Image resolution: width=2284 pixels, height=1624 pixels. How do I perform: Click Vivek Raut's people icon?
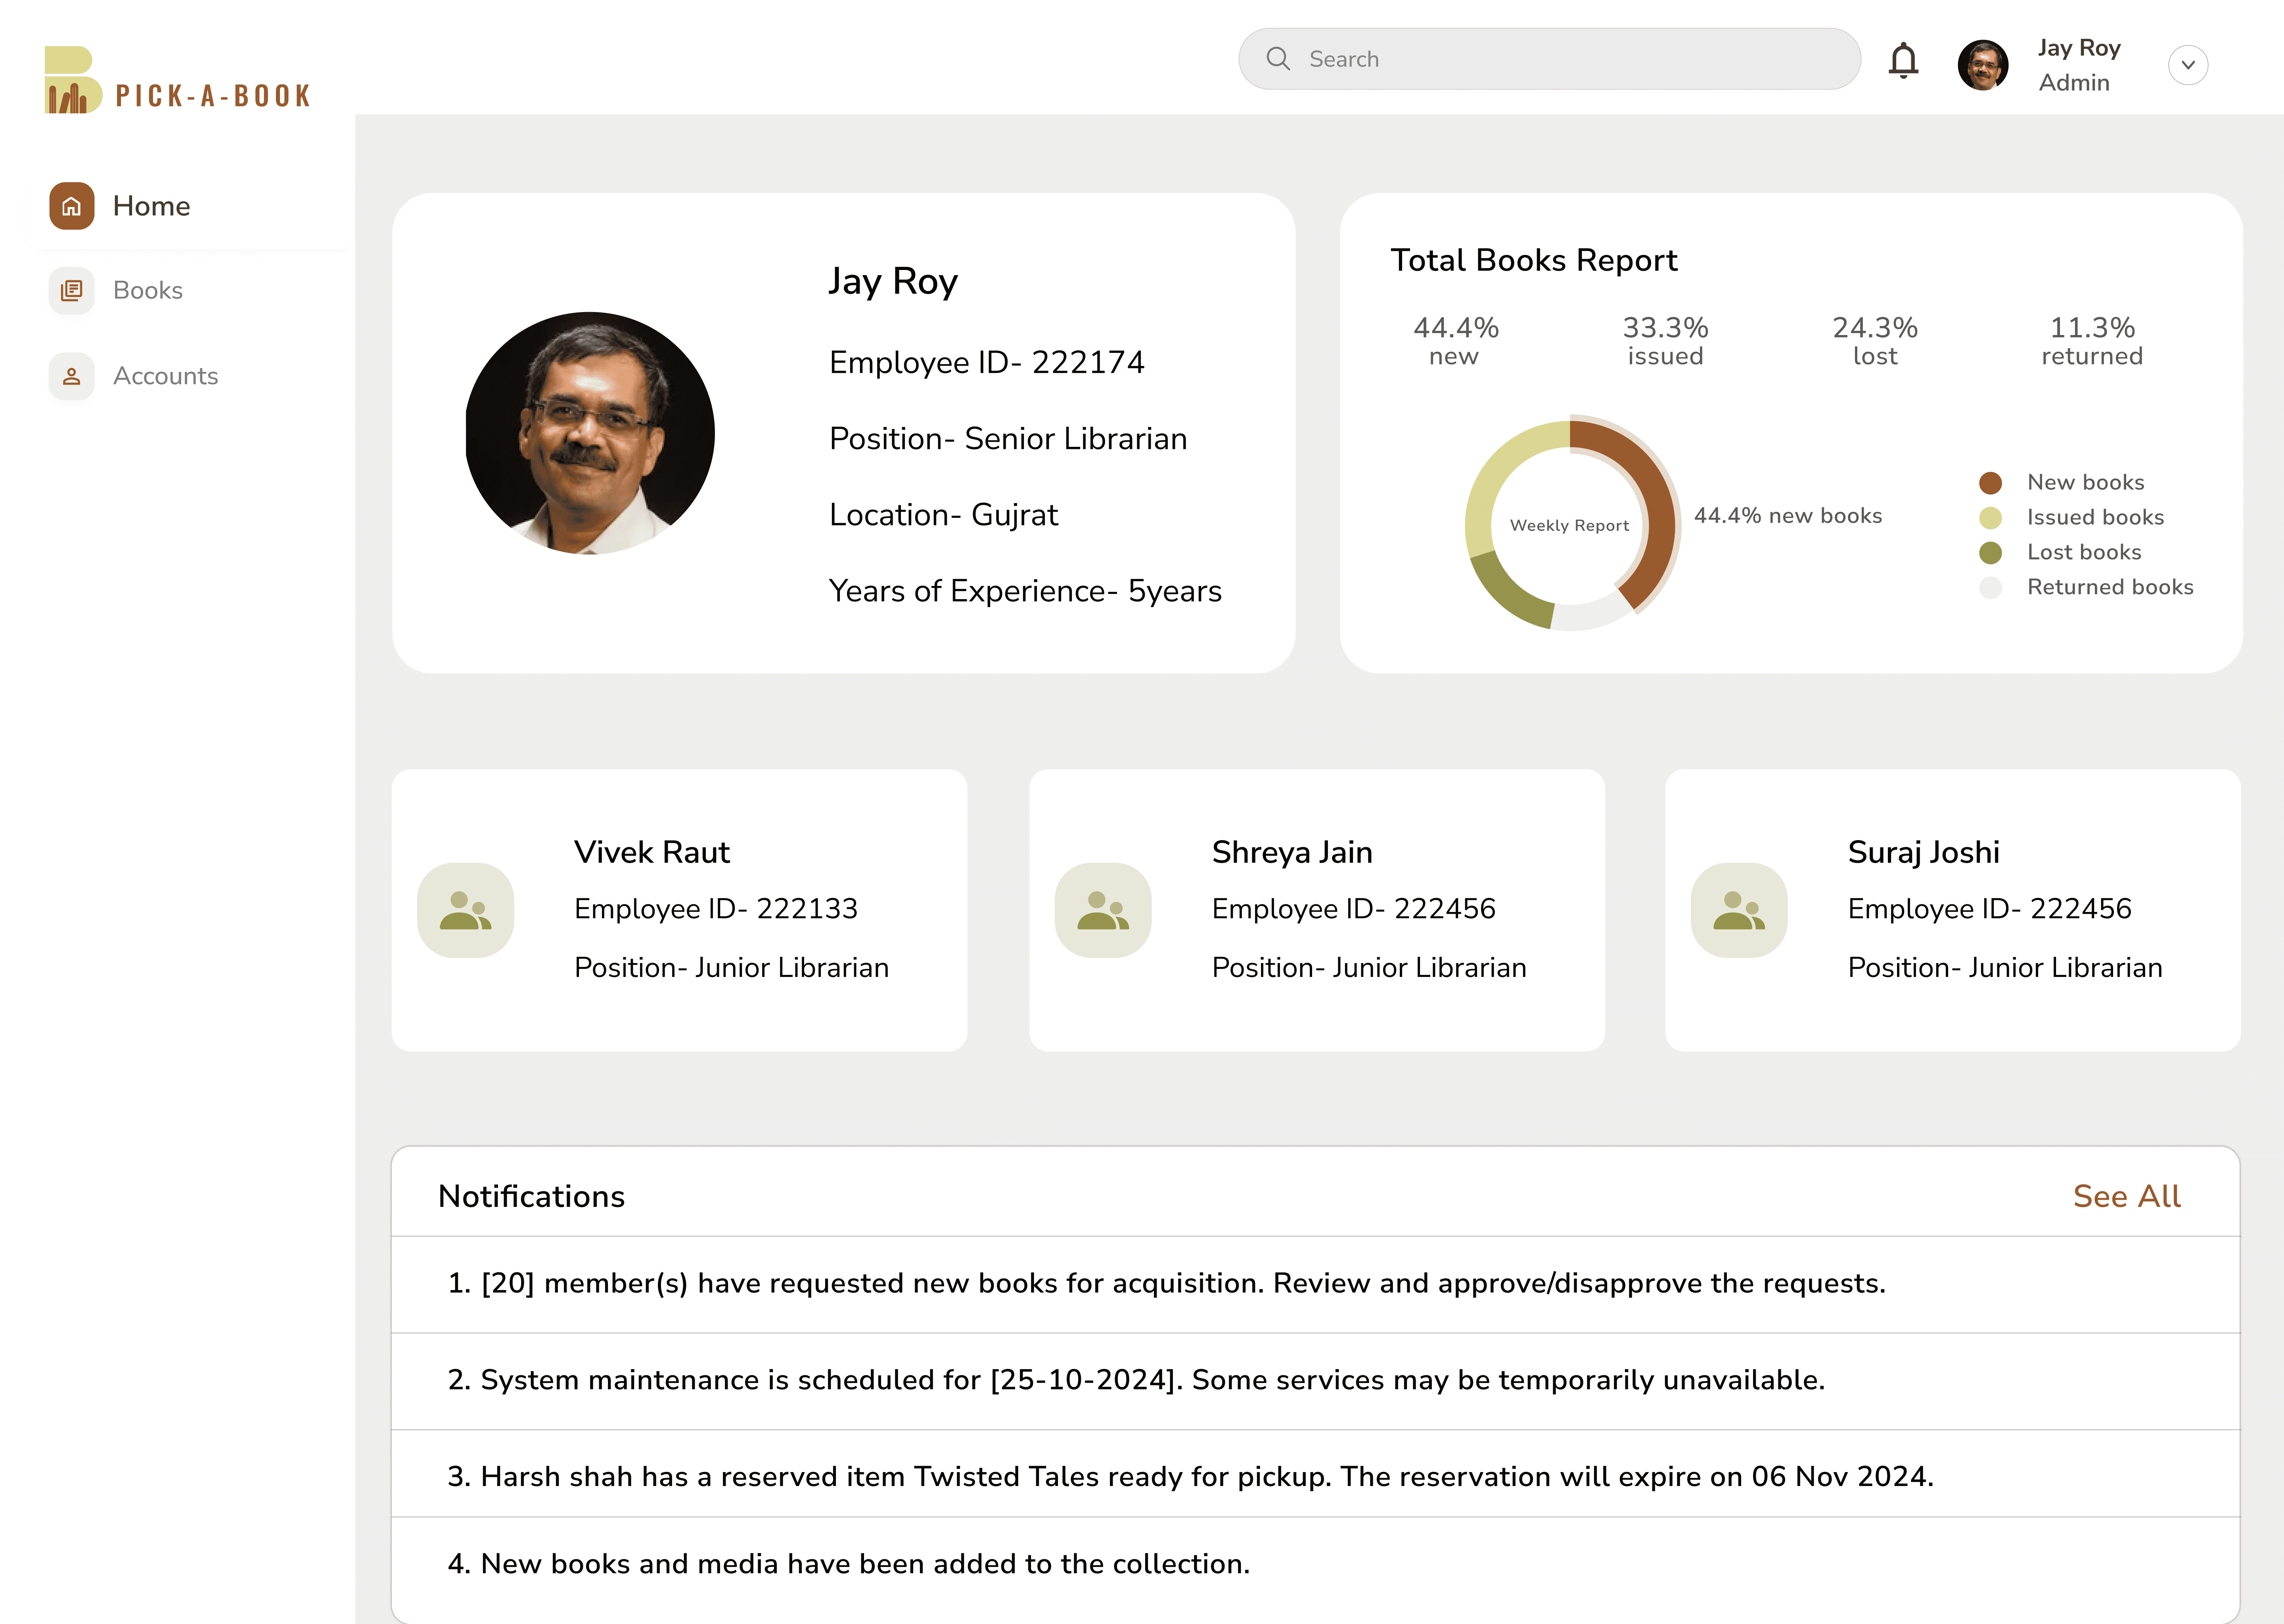coord(466,910)
